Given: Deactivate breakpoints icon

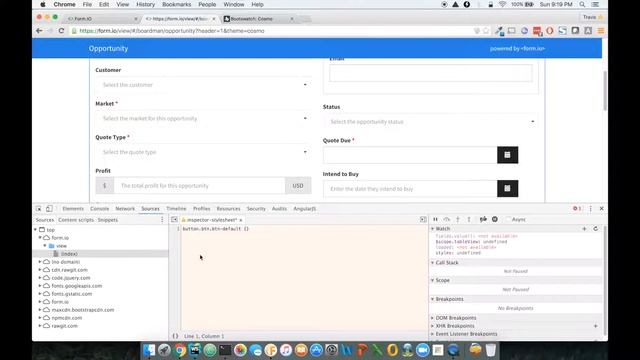Looking at the screenshot, I should 483,220.
